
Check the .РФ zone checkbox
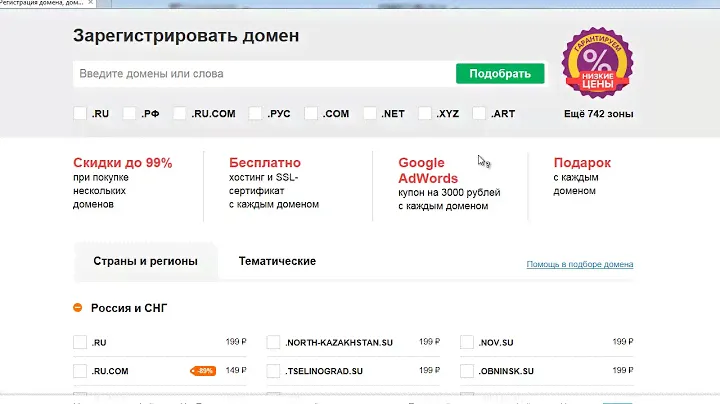[x=130, y=114]
